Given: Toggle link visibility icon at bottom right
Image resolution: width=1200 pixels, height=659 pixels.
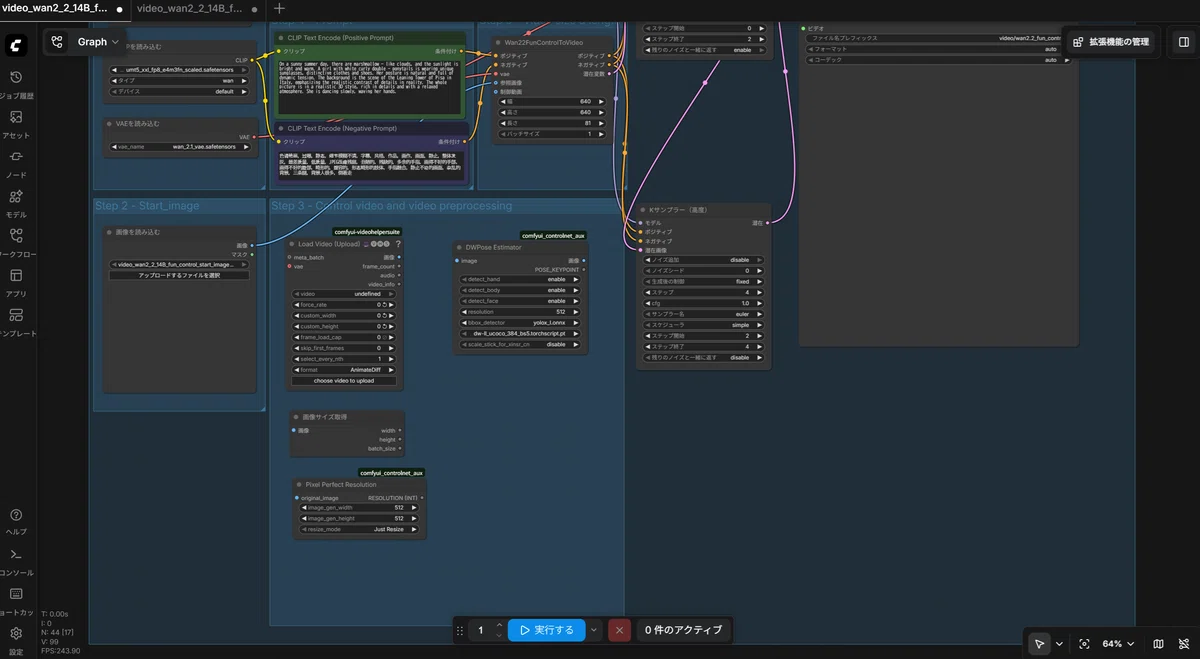Looking at the screenshot, I should click(1182, 644).
